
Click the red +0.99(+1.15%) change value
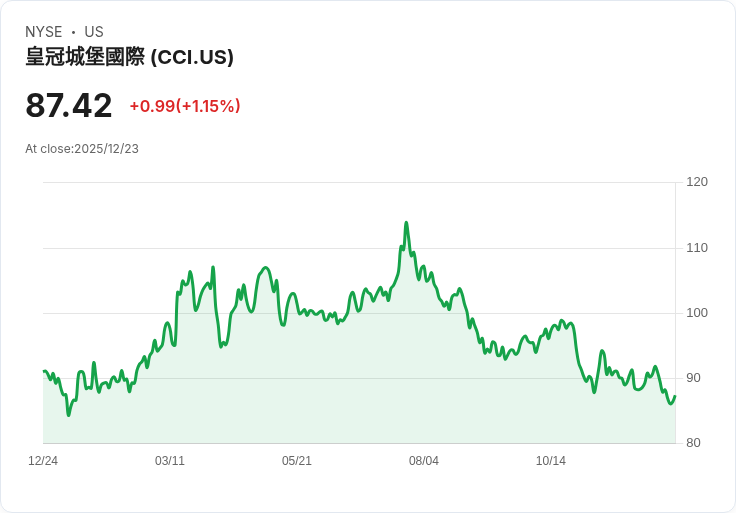(185, 106)
